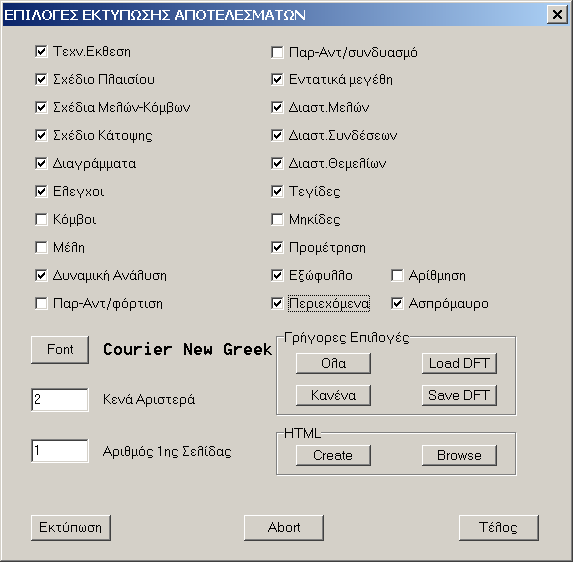The height and width of the screenshot is (562, 573).
Task: Click Save DFT button
Action: (459, 395)
